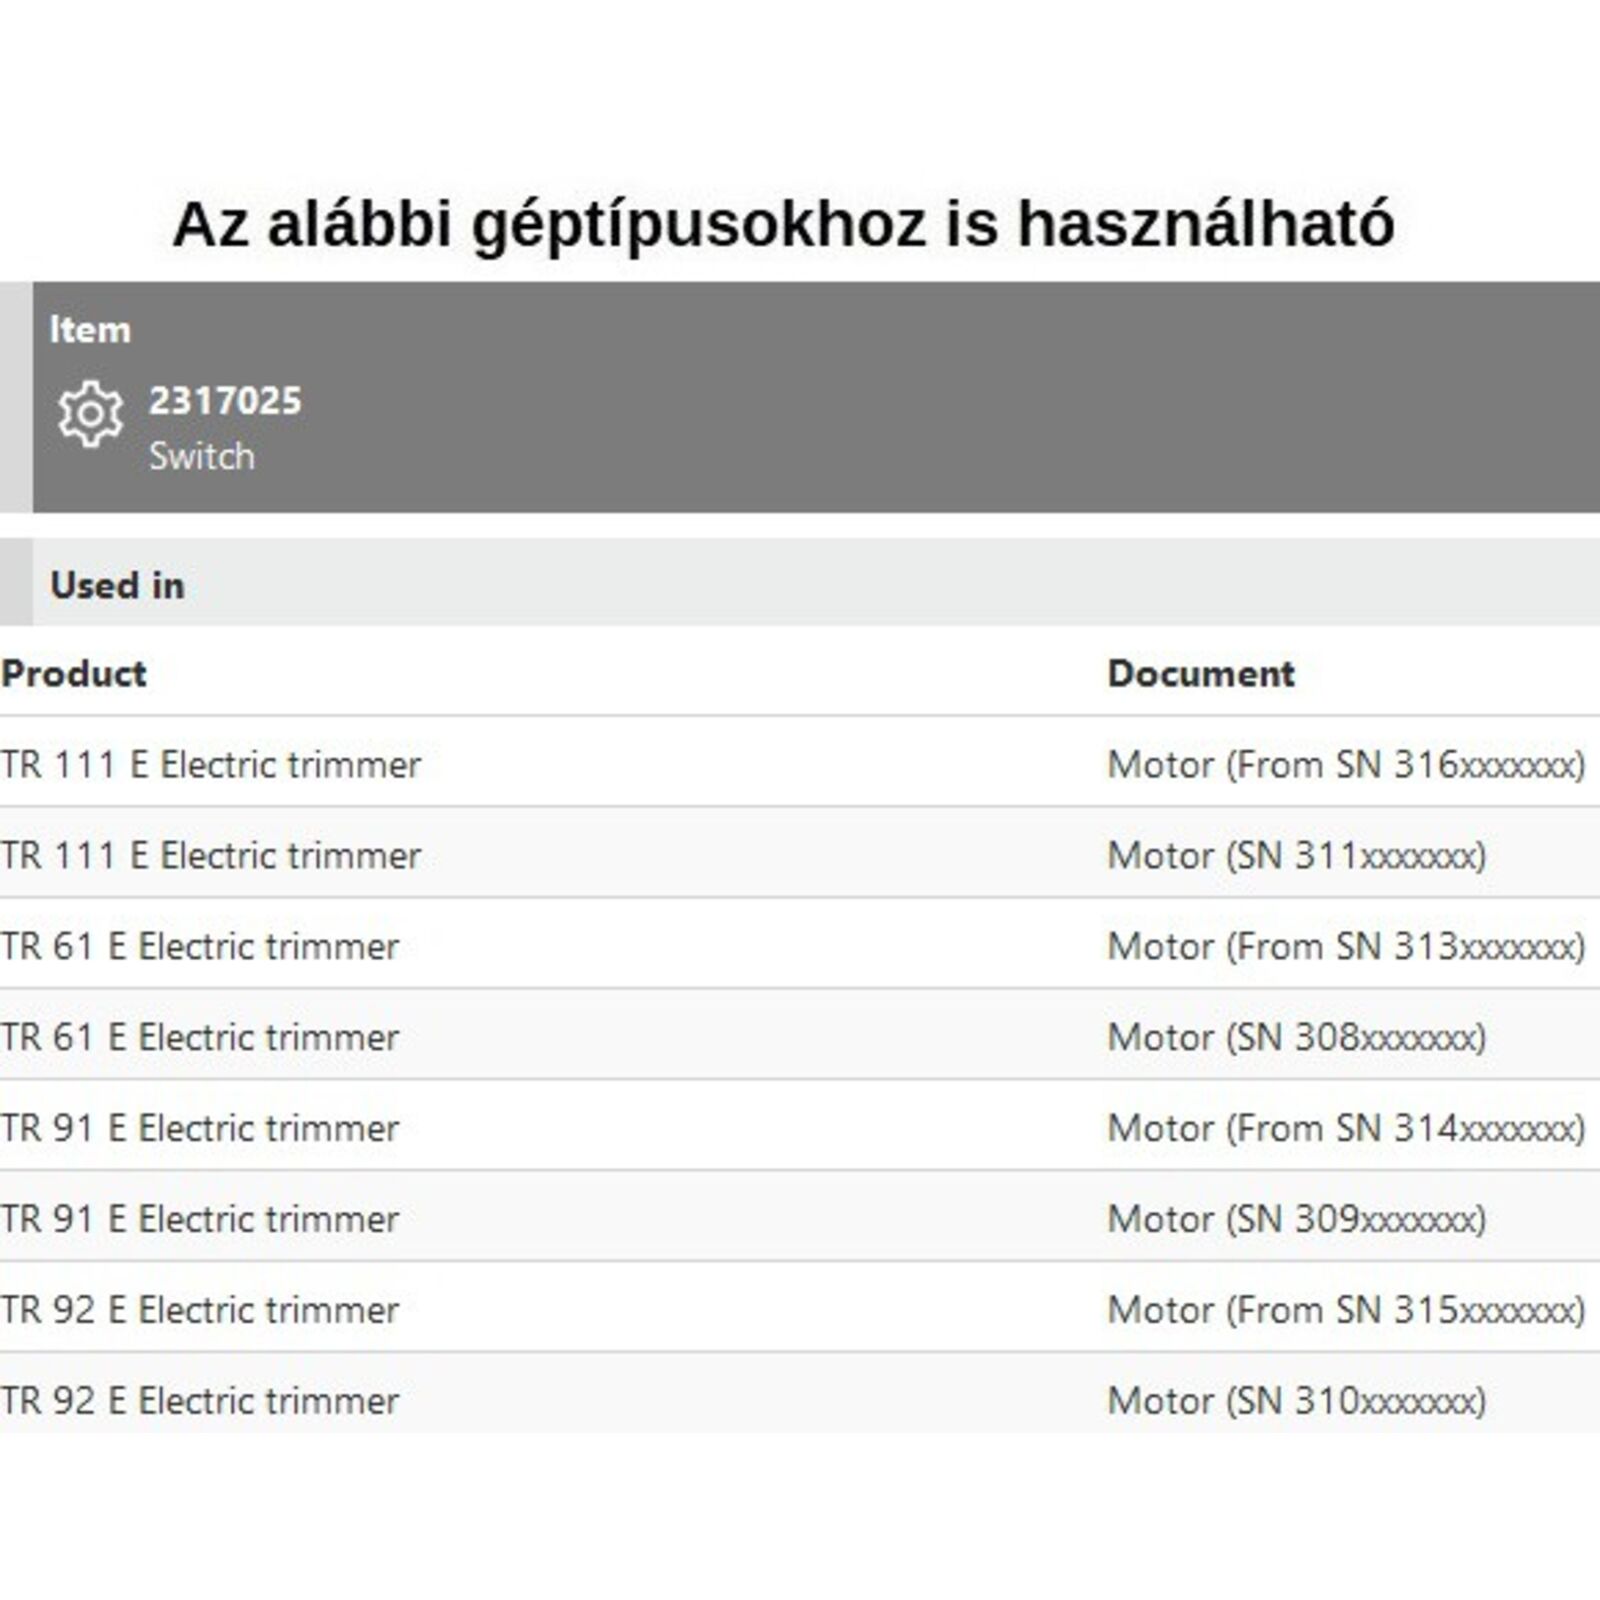The image size is (1600, 1600).
Task: Click the Switch item description
Action: tap(202, 457)
